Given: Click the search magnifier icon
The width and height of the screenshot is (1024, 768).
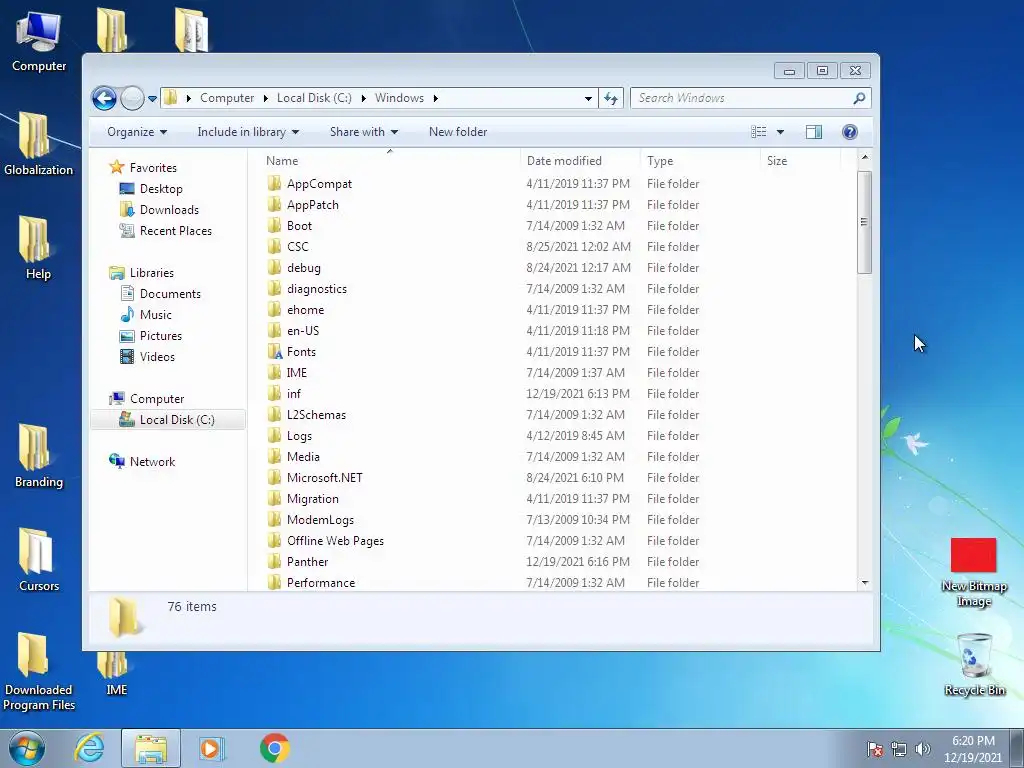Looking at the screenshot, I should click(x=859, y=98).
